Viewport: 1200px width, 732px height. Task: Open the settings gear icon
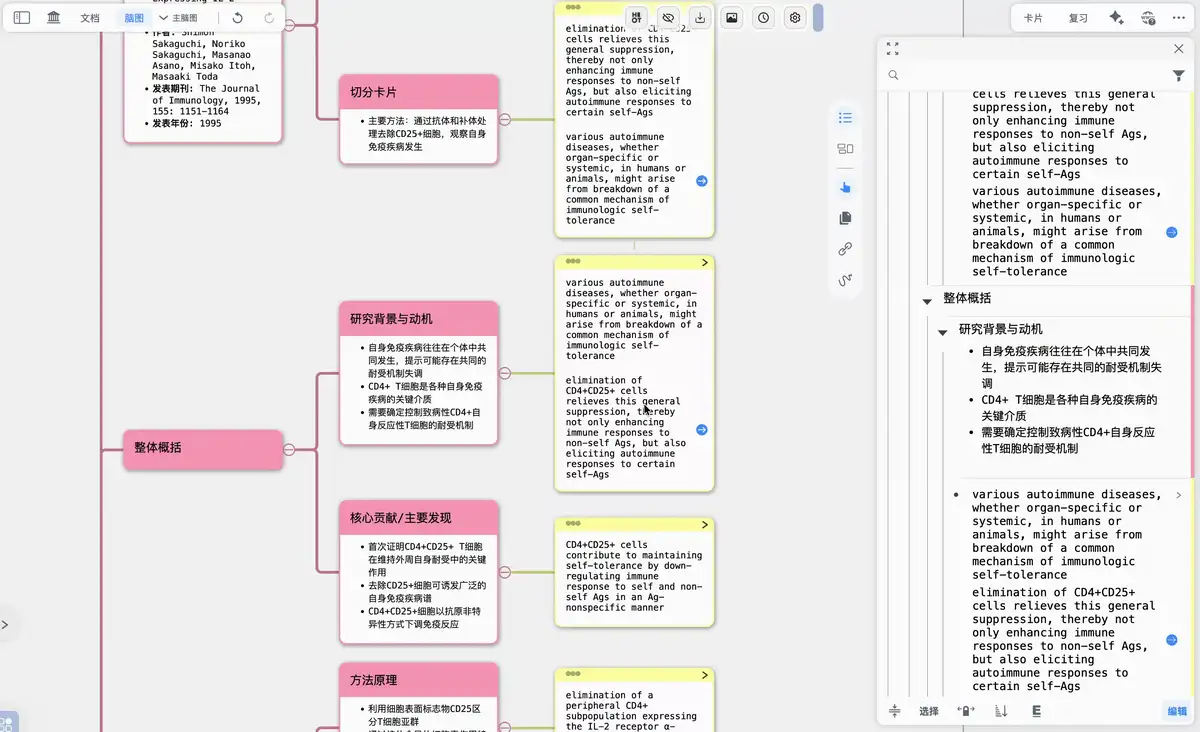(795, 17)
